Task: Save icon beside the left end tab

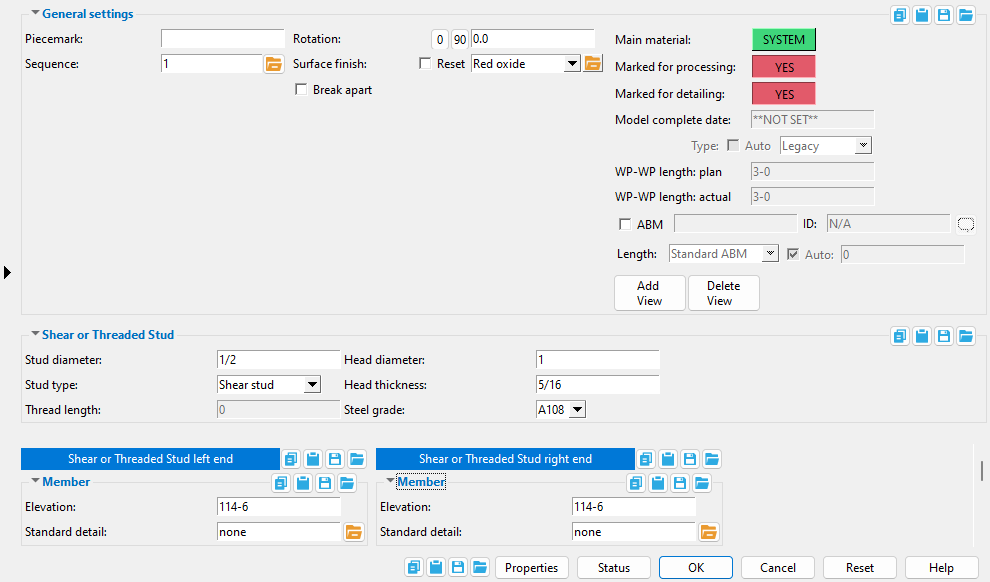Action: (335, 459)
